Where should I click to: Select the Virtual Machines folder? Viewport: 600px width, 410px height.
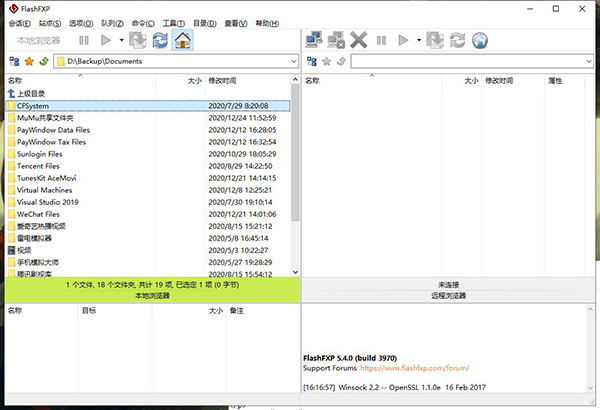point(148,190)
